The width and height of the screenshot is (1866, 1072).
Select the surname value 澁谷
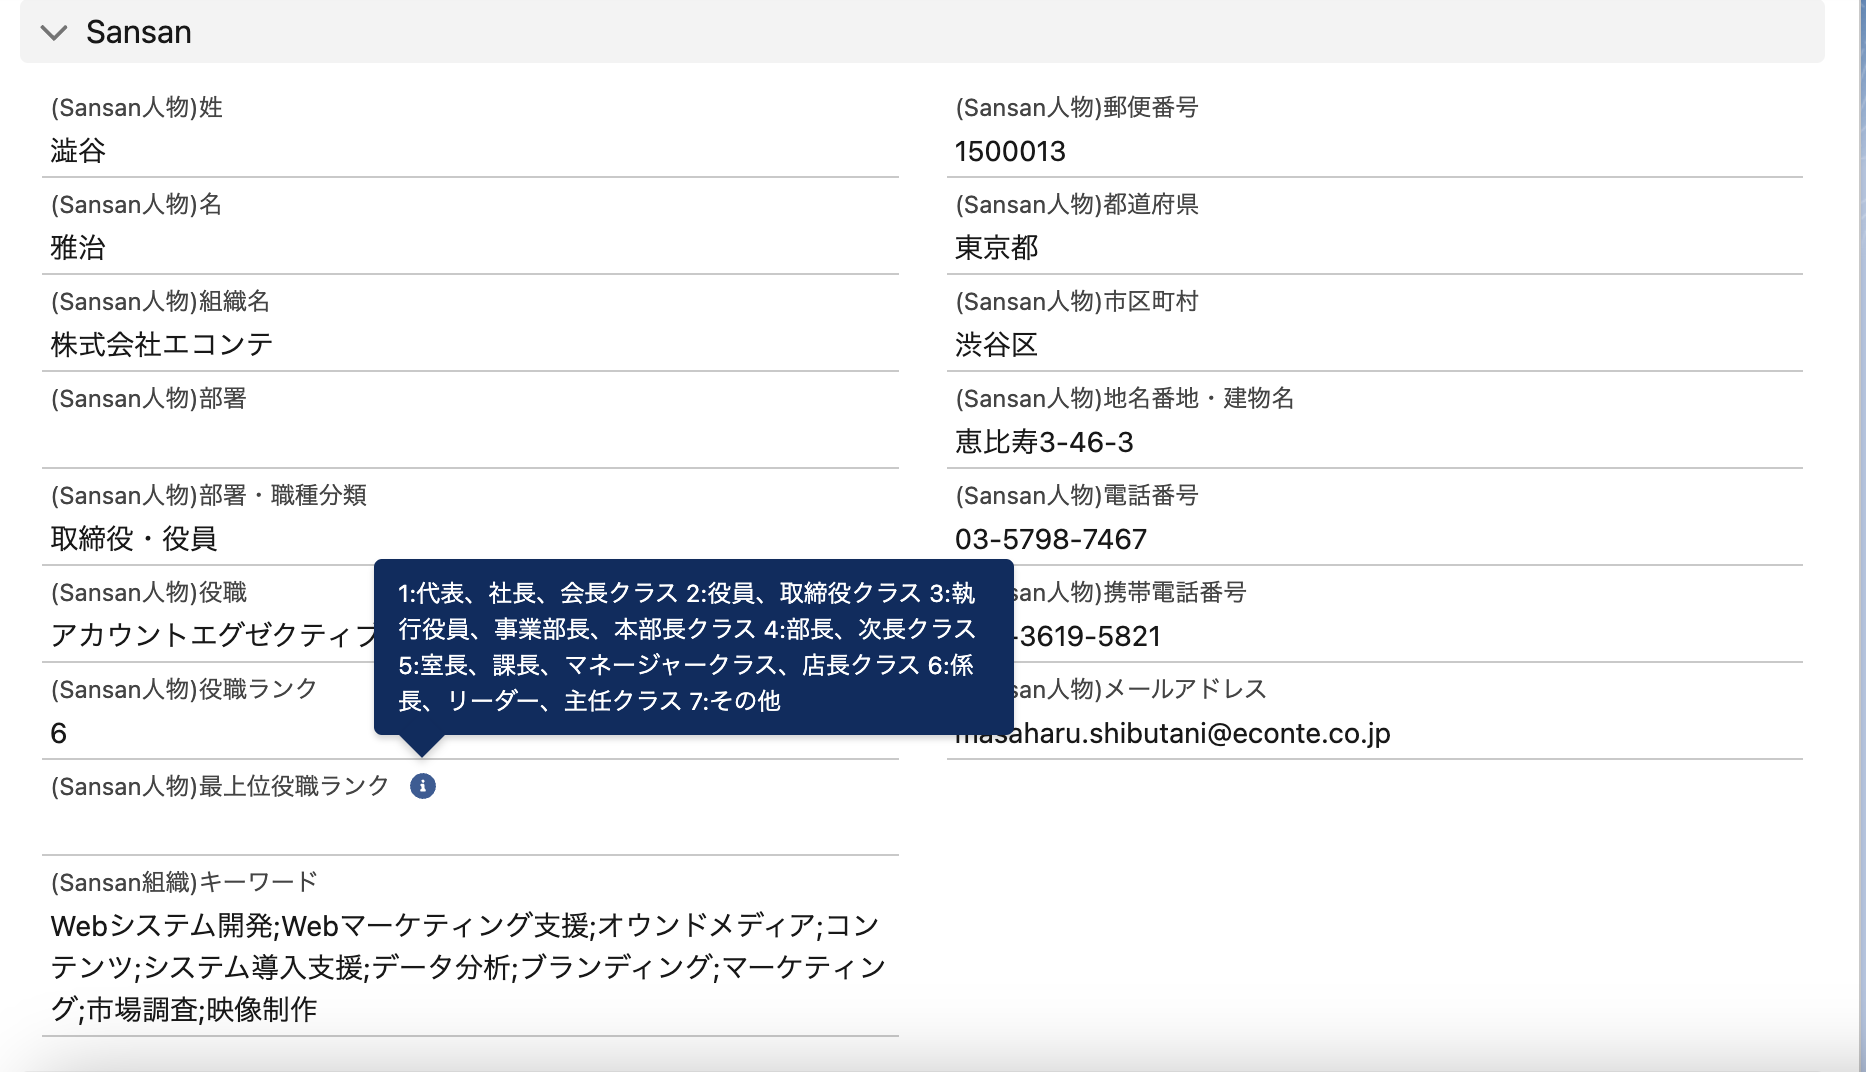[78, 151]
